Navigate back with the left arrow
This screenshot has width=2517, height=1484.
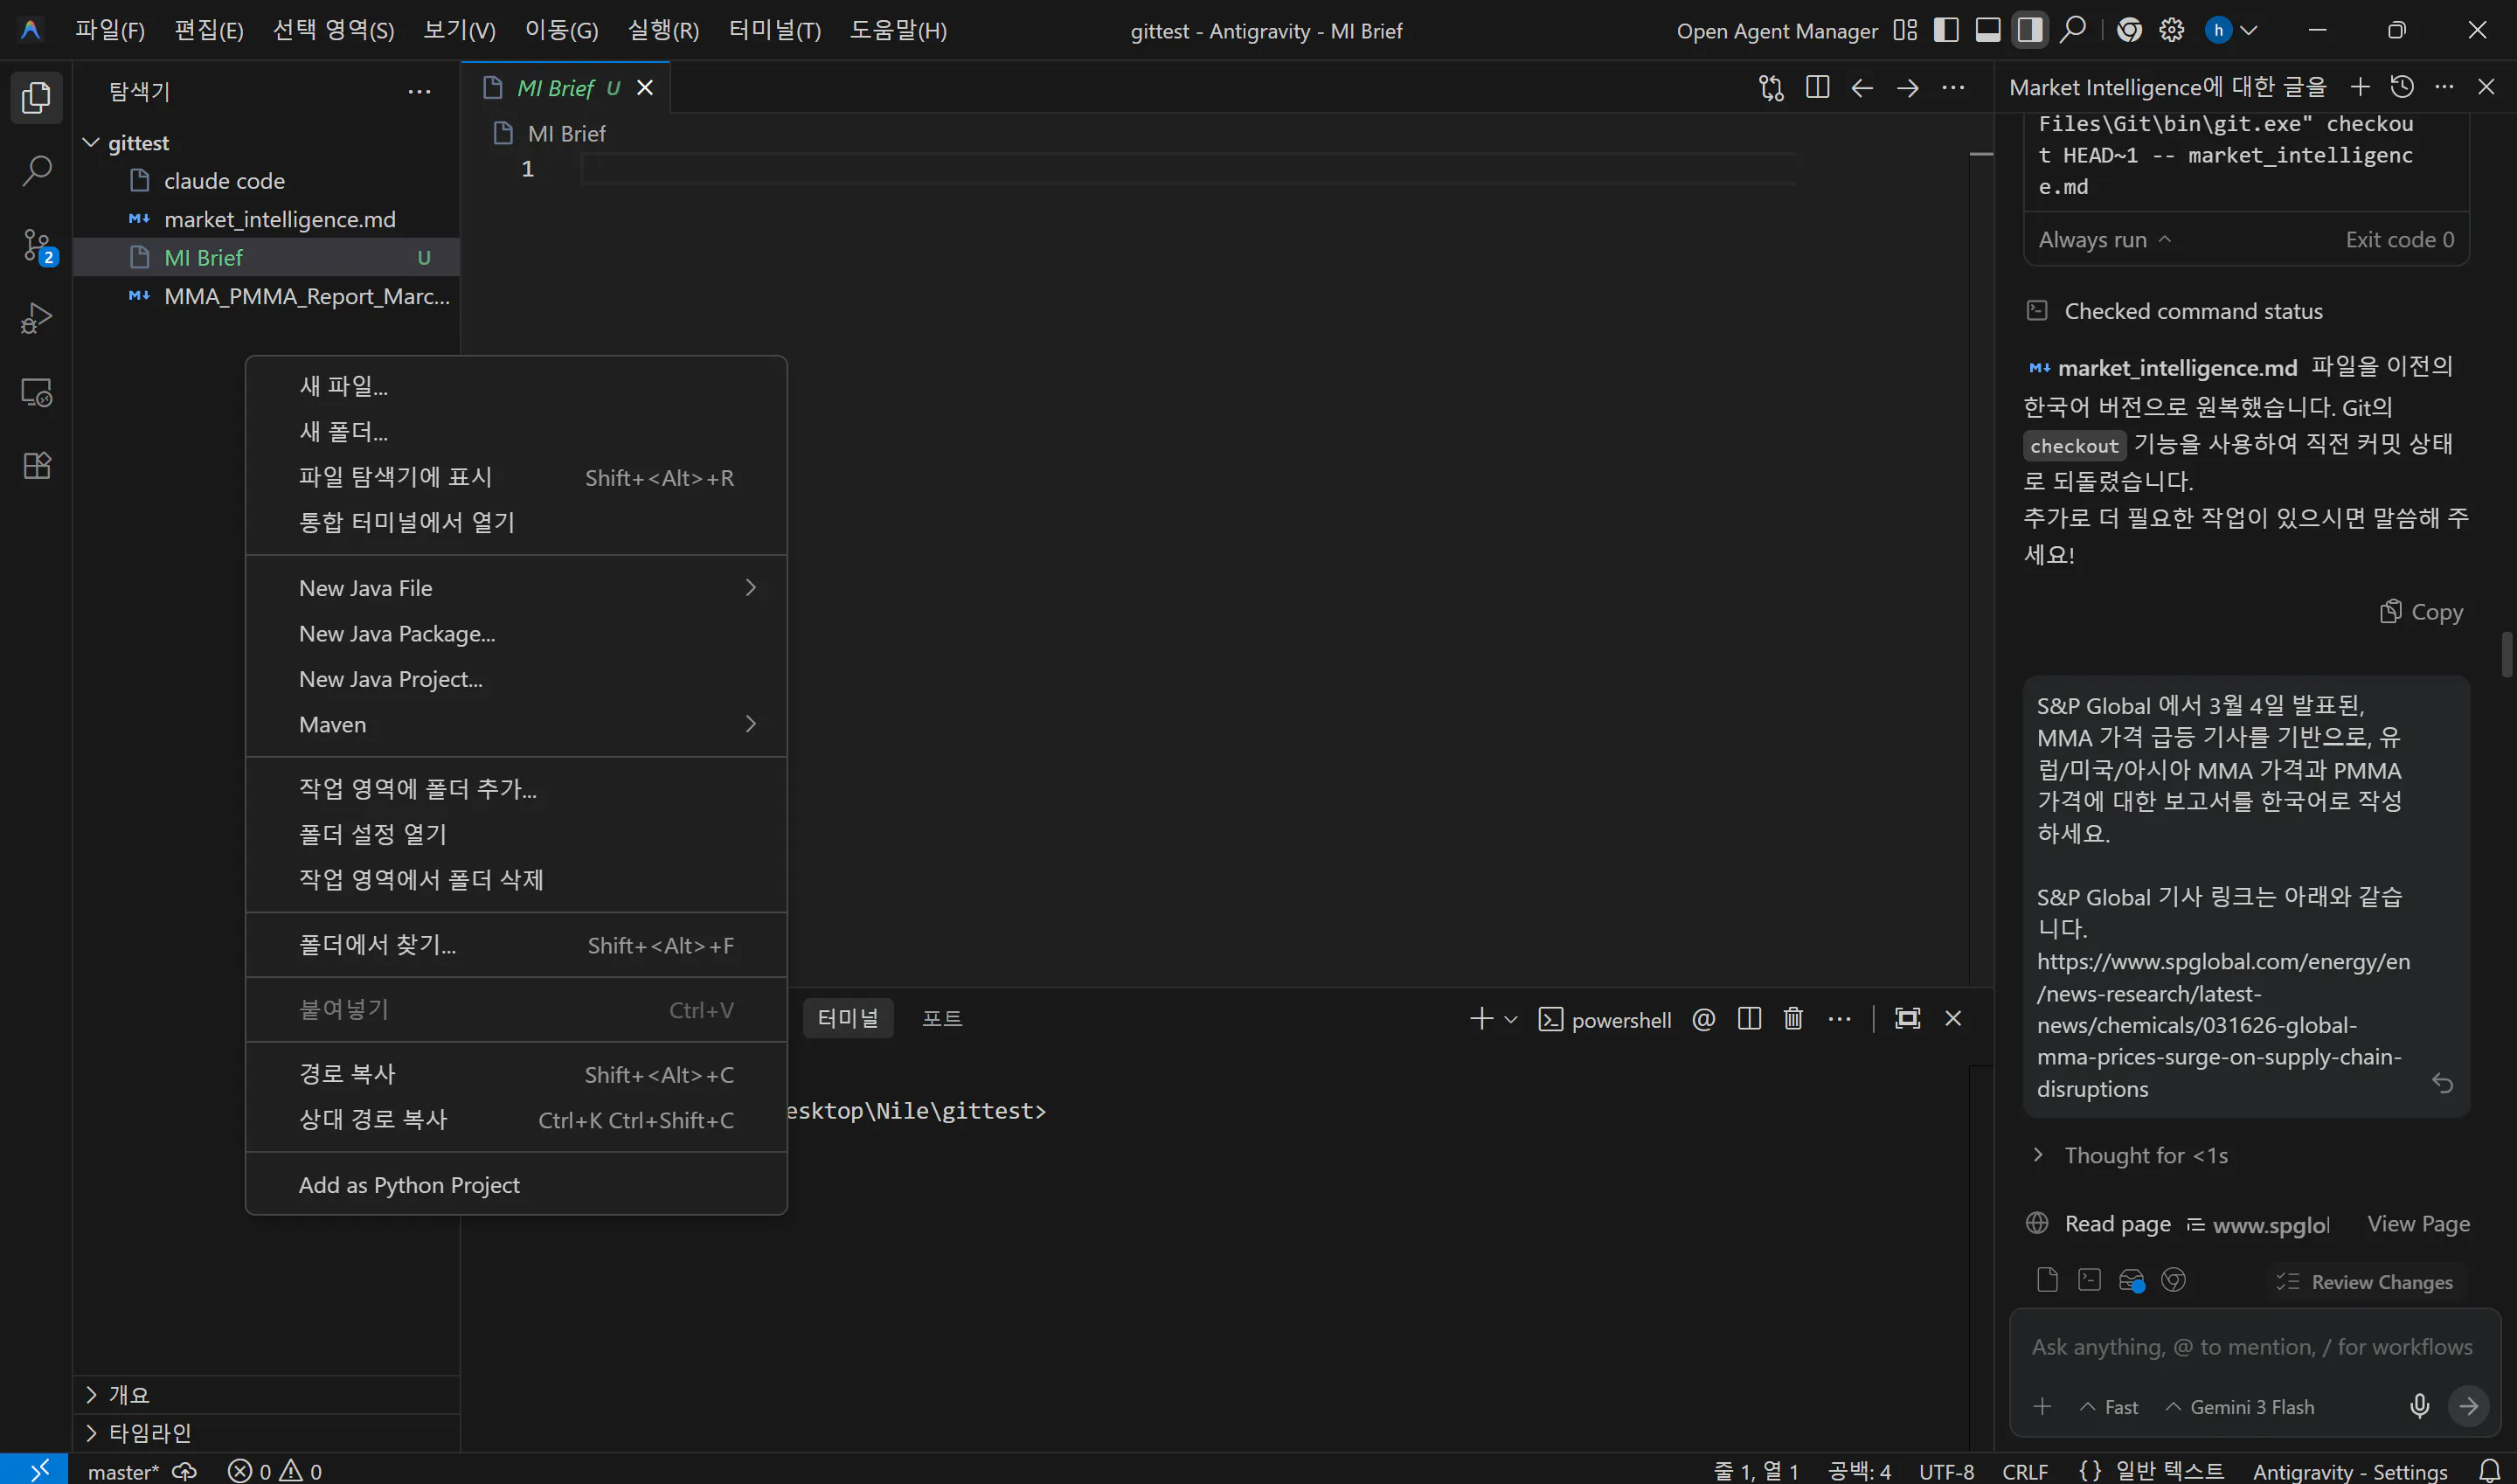coord(1862,88)
